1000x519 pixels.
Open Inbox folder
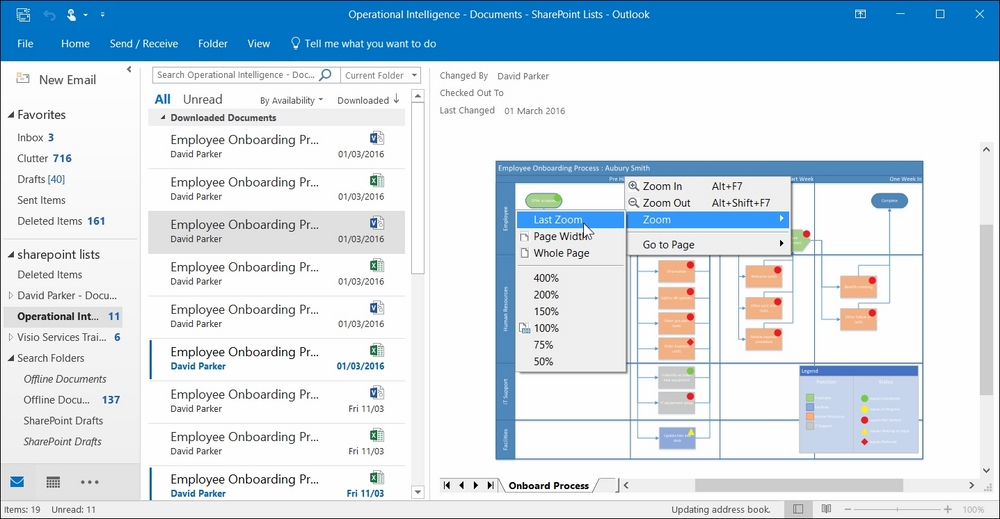[x=36, y=137]
